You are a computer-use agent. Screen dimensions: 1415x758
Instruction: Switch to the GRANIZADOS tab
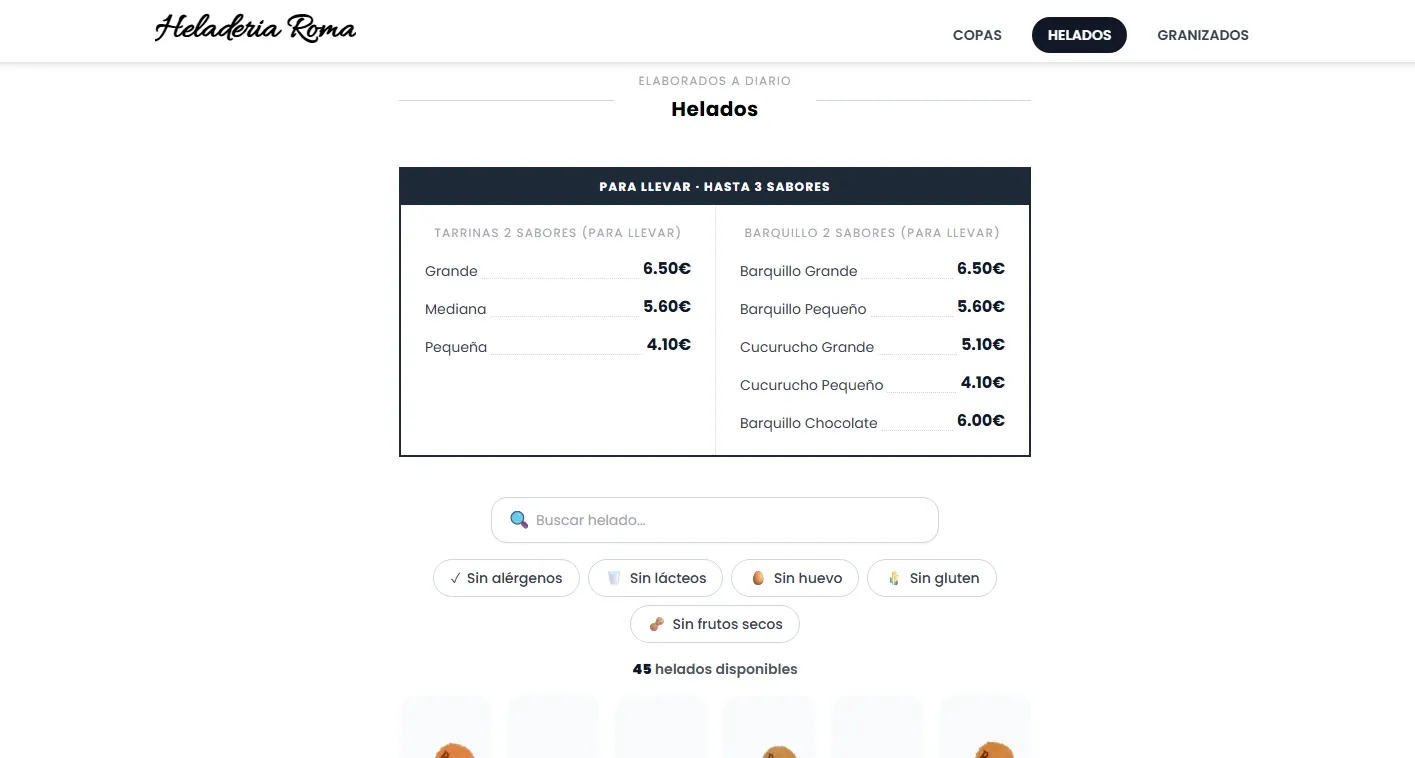[1202, 35]
